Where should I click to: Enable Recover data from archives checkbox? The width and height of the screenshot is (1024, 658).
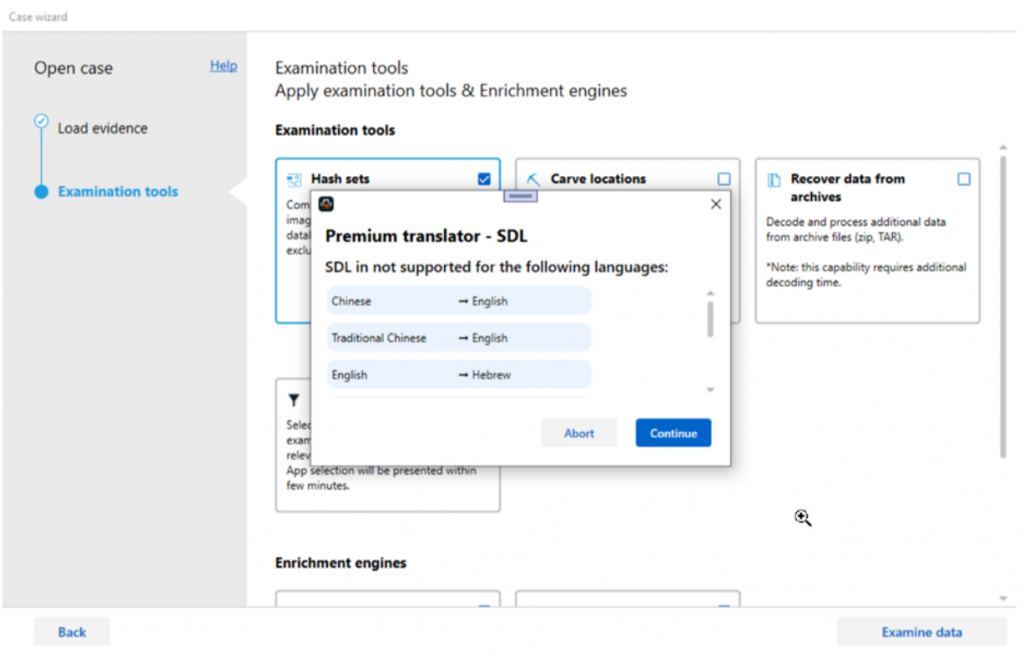pyautogui.click(x=964, y=179)
